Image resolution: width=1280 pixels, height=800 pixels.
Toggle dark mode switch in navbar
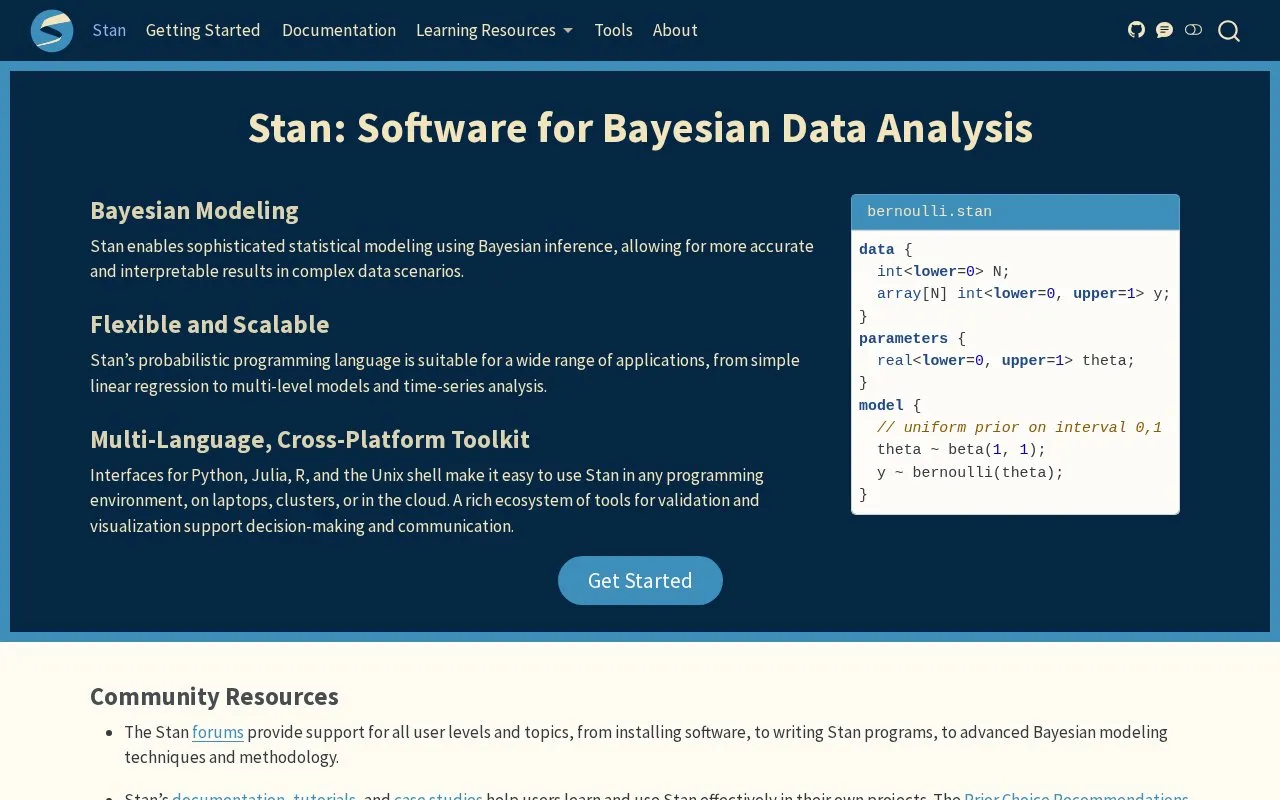(1193, 30)
